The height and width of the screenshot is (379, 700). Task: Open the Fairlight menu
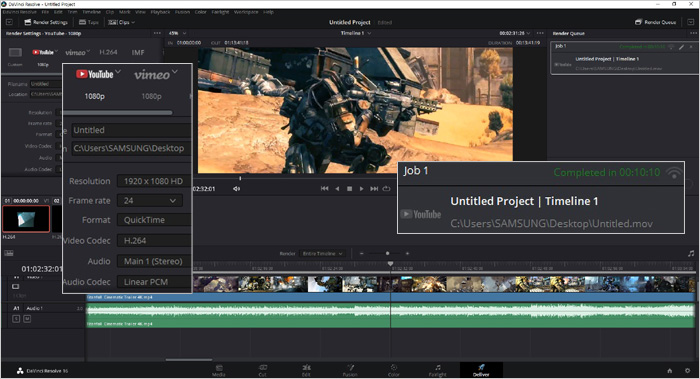click(220, 12)
